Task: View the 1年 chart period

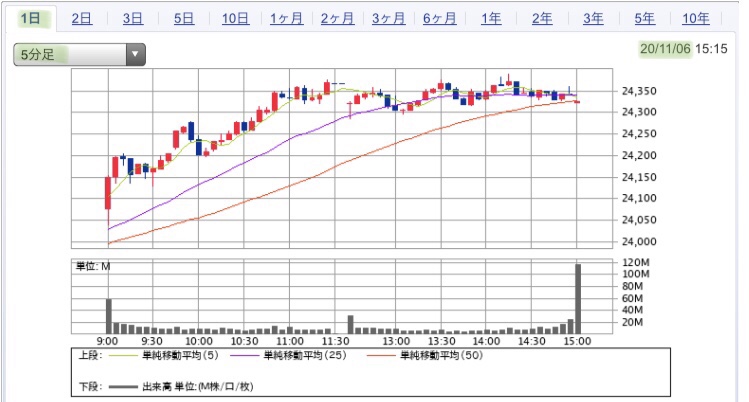Action: click(x=491, y=19)
